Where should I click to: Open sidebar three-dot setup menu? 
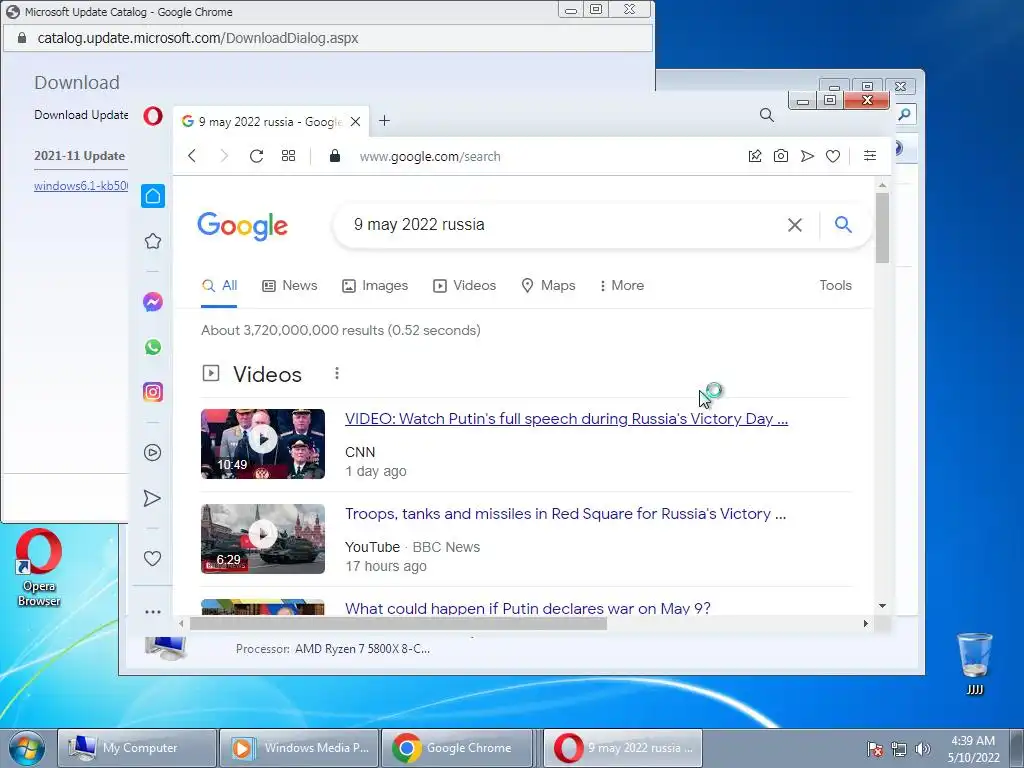(153, 612)
